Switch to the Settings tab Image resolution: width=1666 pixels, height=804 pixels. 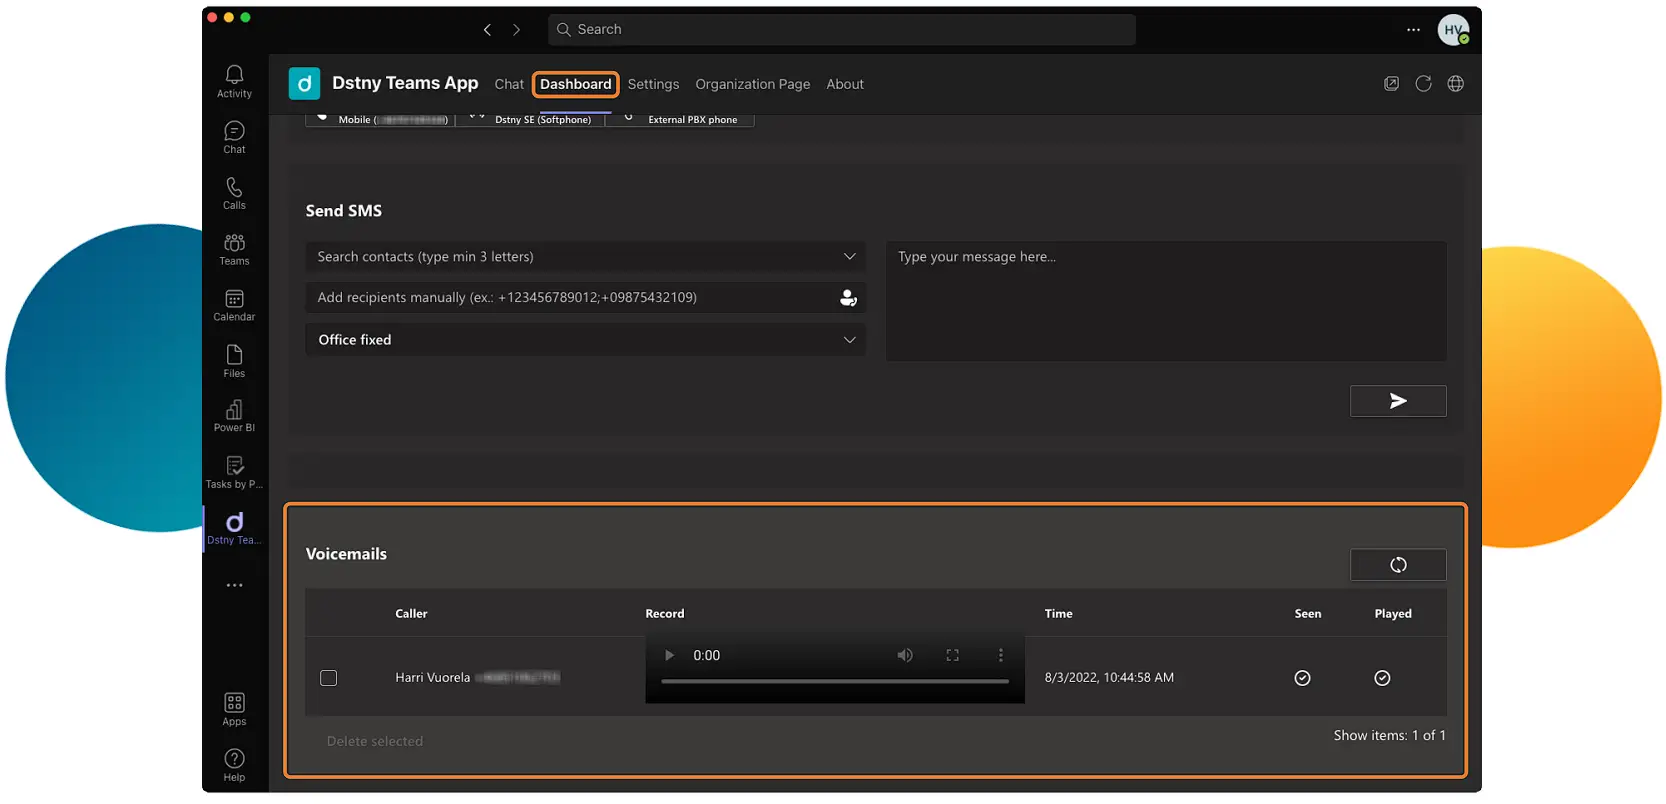(653, 84)
